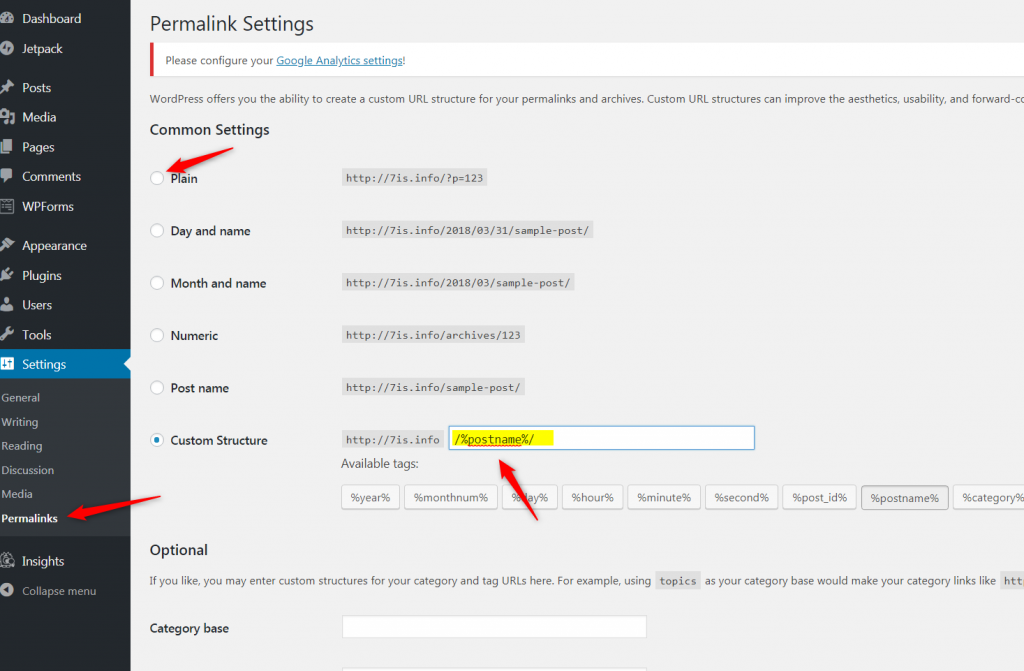Click the Dashboard gauge icon
Screen dimensions: 1024x671
[x=7, y=18]
